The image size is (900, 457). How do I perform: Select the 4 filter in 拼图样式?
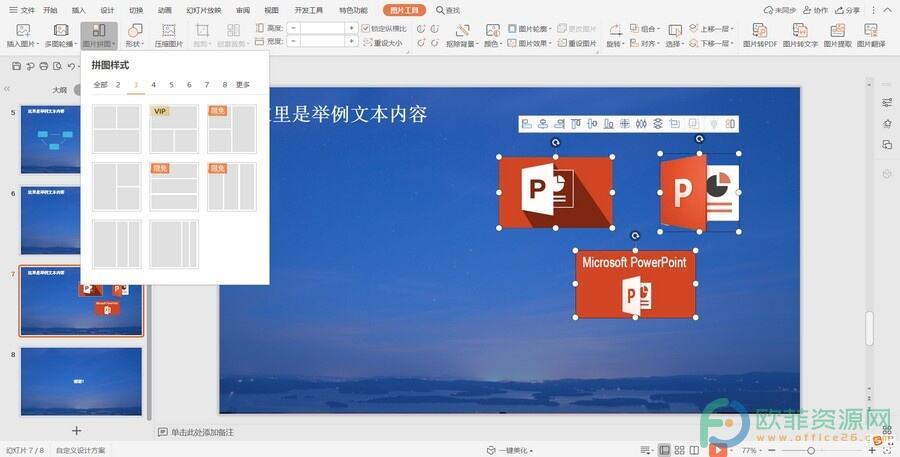[x=153, y=85]
